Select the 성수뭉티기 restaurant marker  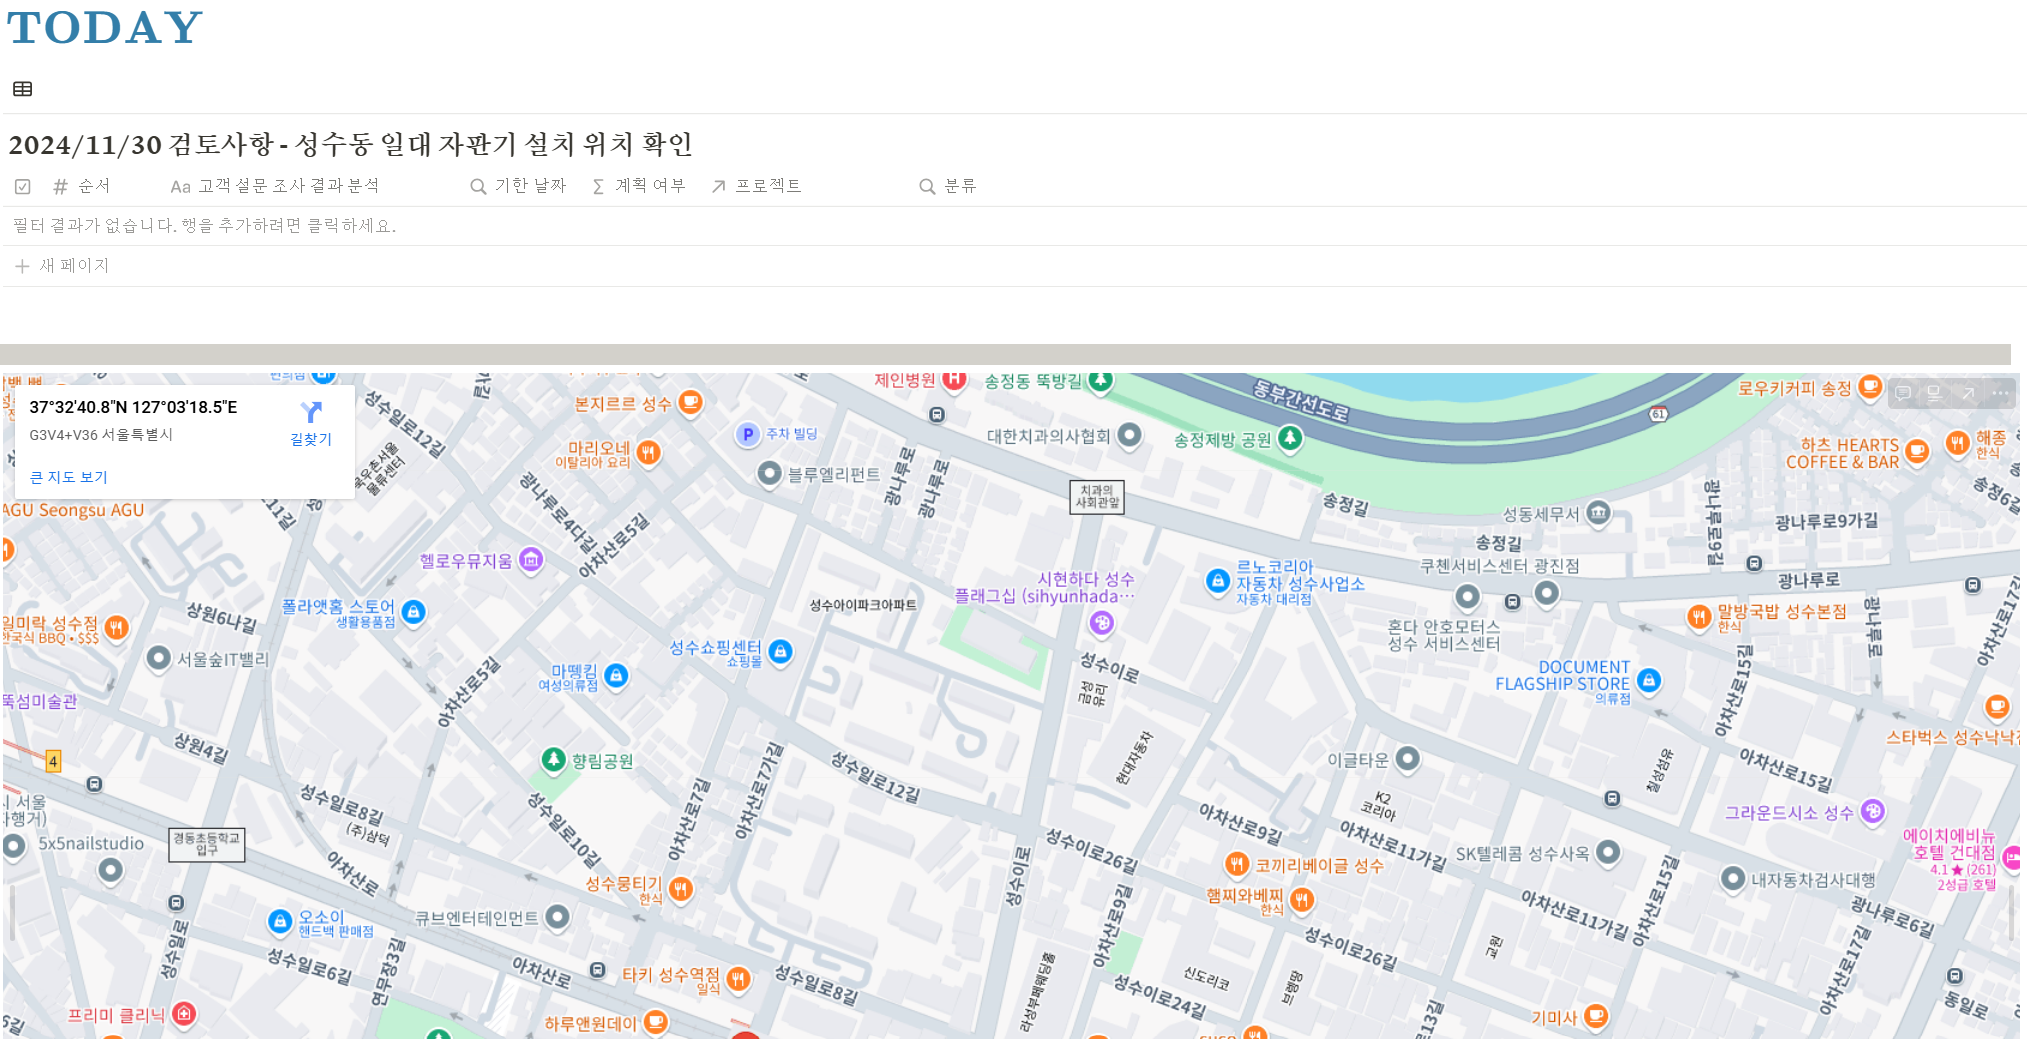[x=680, y=888]
